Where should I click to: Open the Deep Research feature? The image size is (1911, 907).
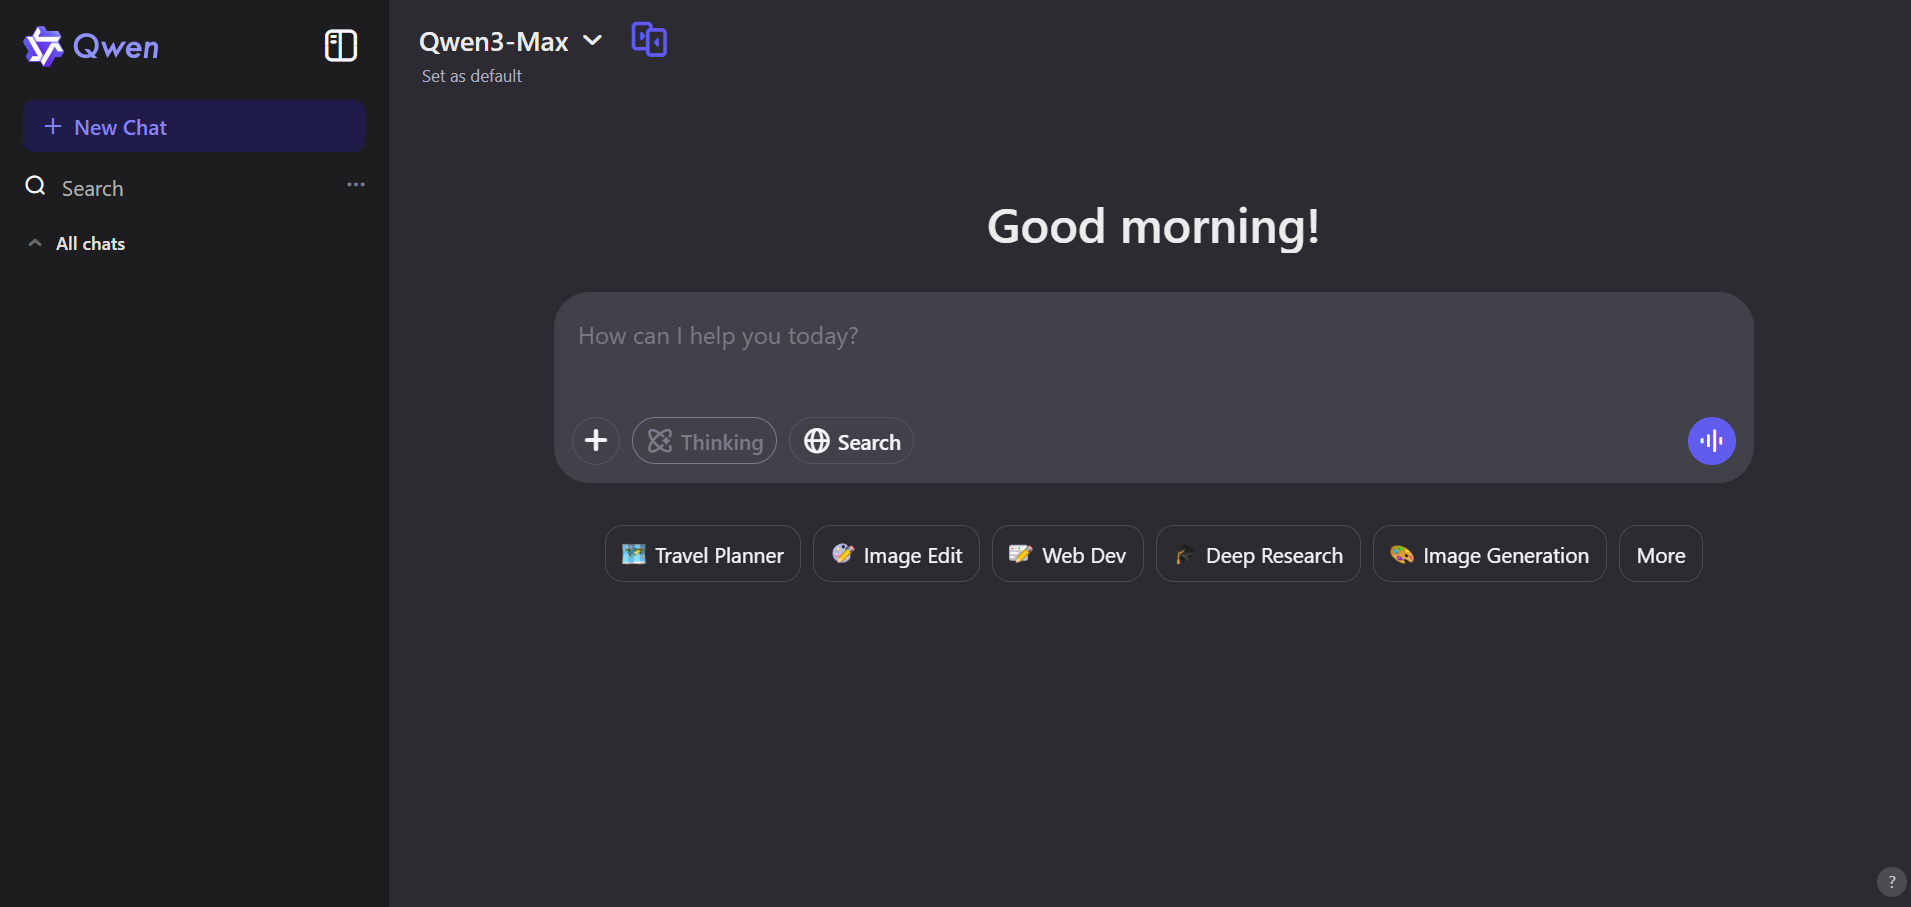click(x=1257, y=554)
